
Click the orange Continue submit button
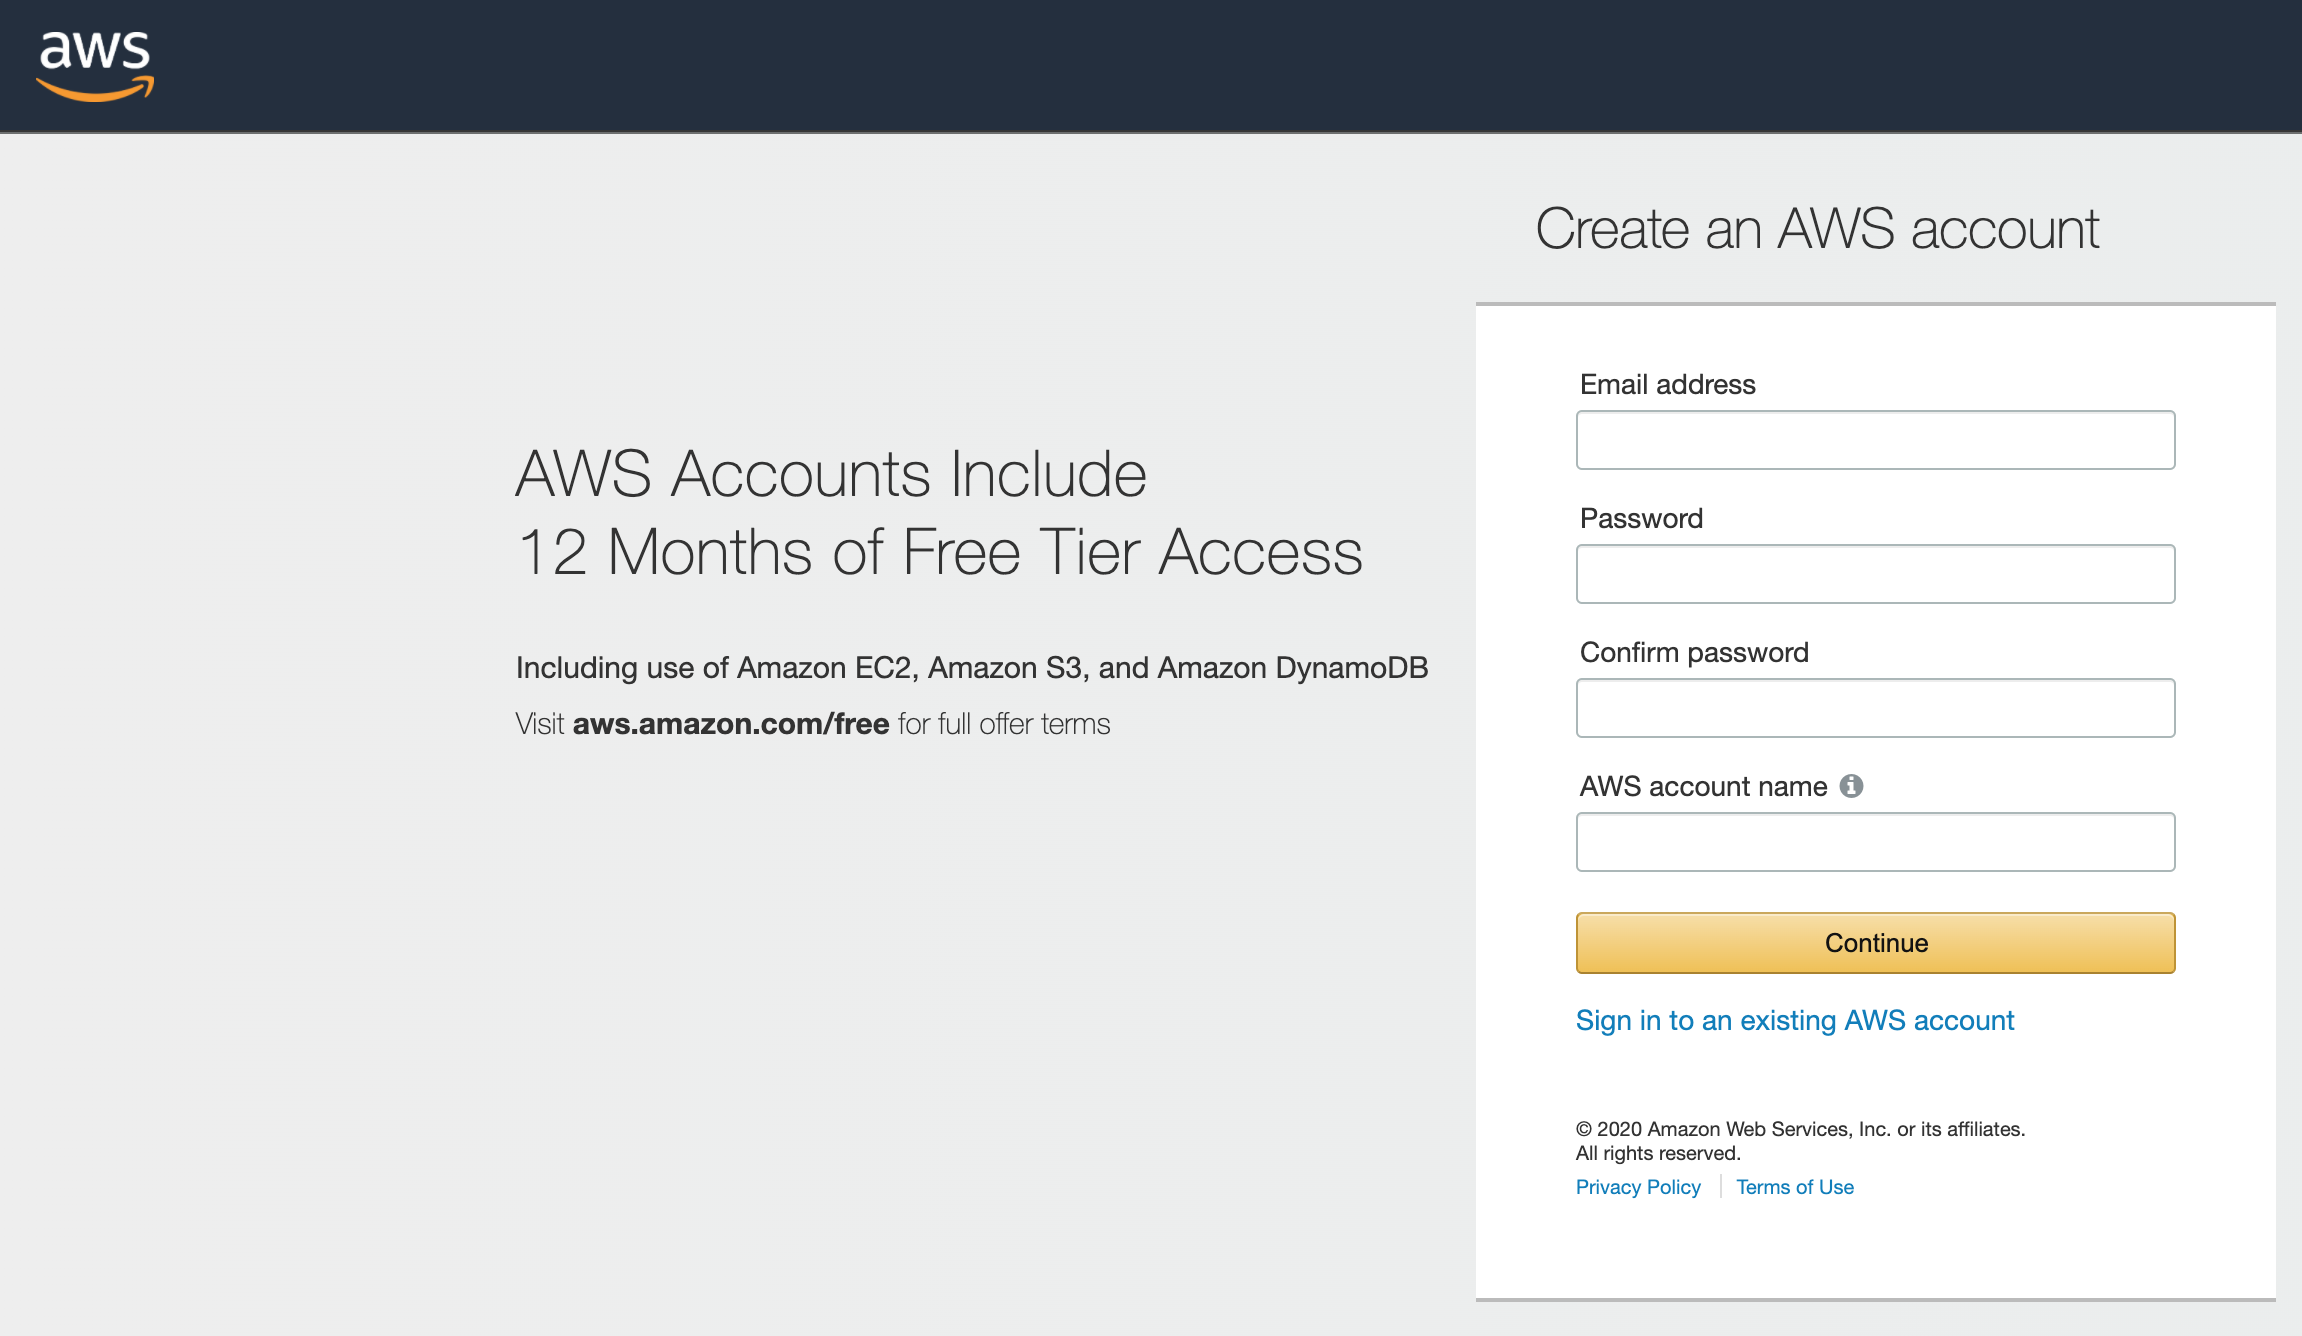coord(1876,943)
